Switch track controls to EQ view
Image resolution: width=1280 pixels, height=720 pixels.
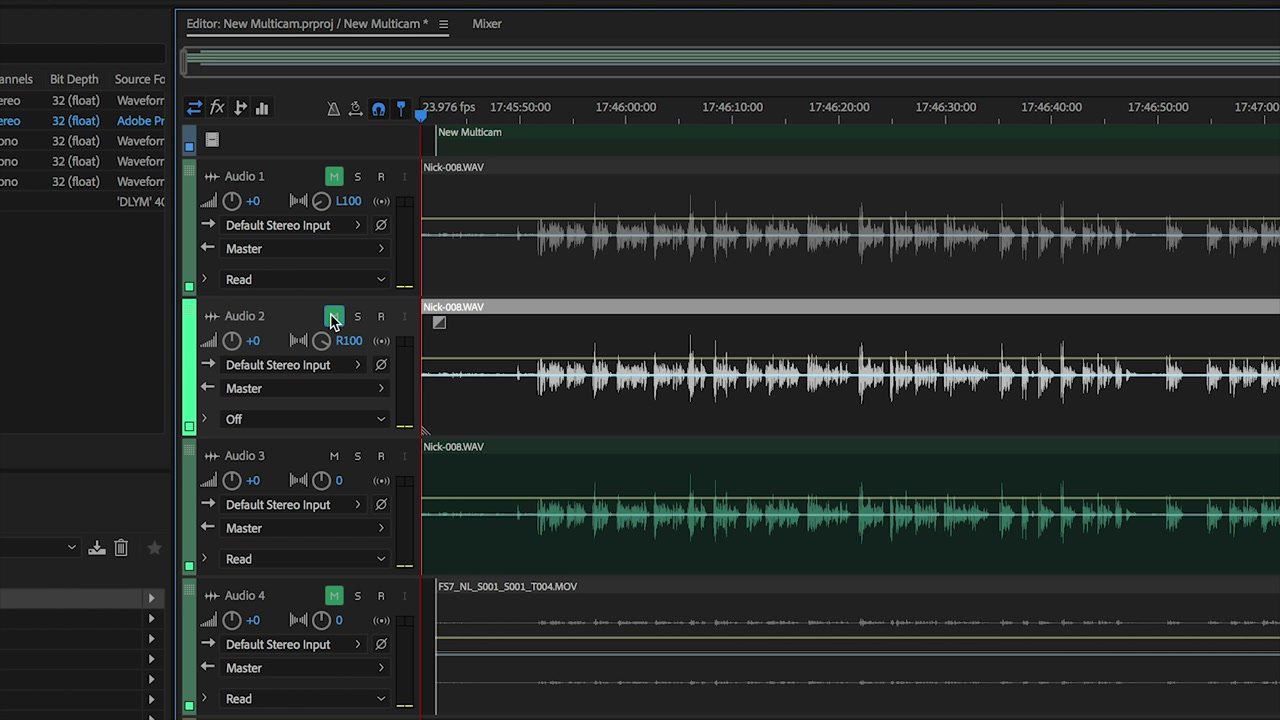[262, 108]
